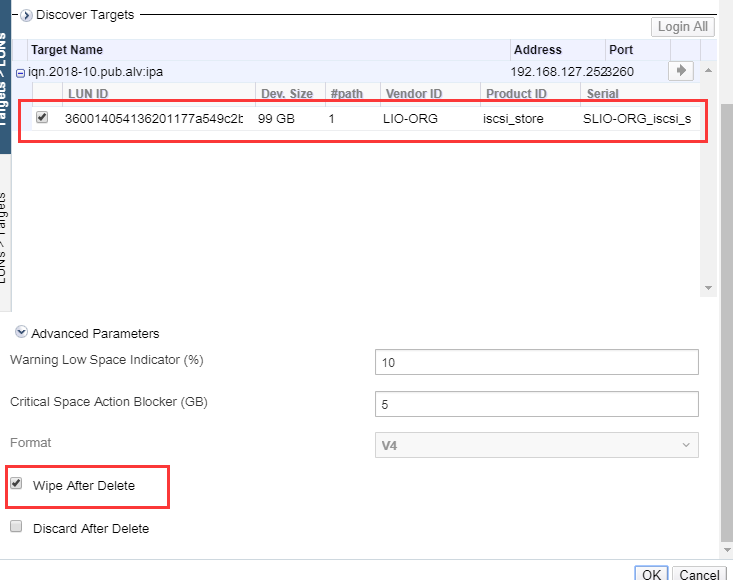Toggle the Wipe After Delete checkbox
This screenshot has height=580, width=733.
(x=16, y=483)
